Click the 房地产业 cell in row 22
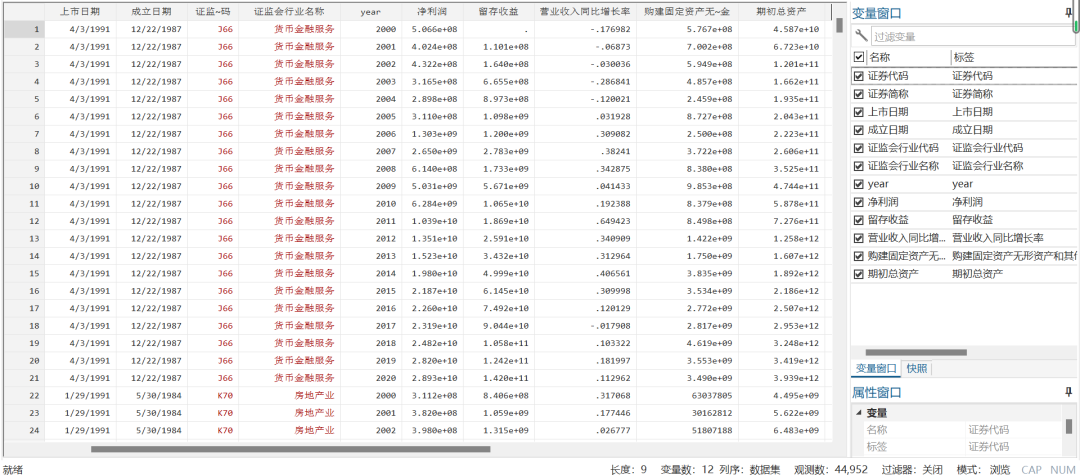 [x=289, y=395]
